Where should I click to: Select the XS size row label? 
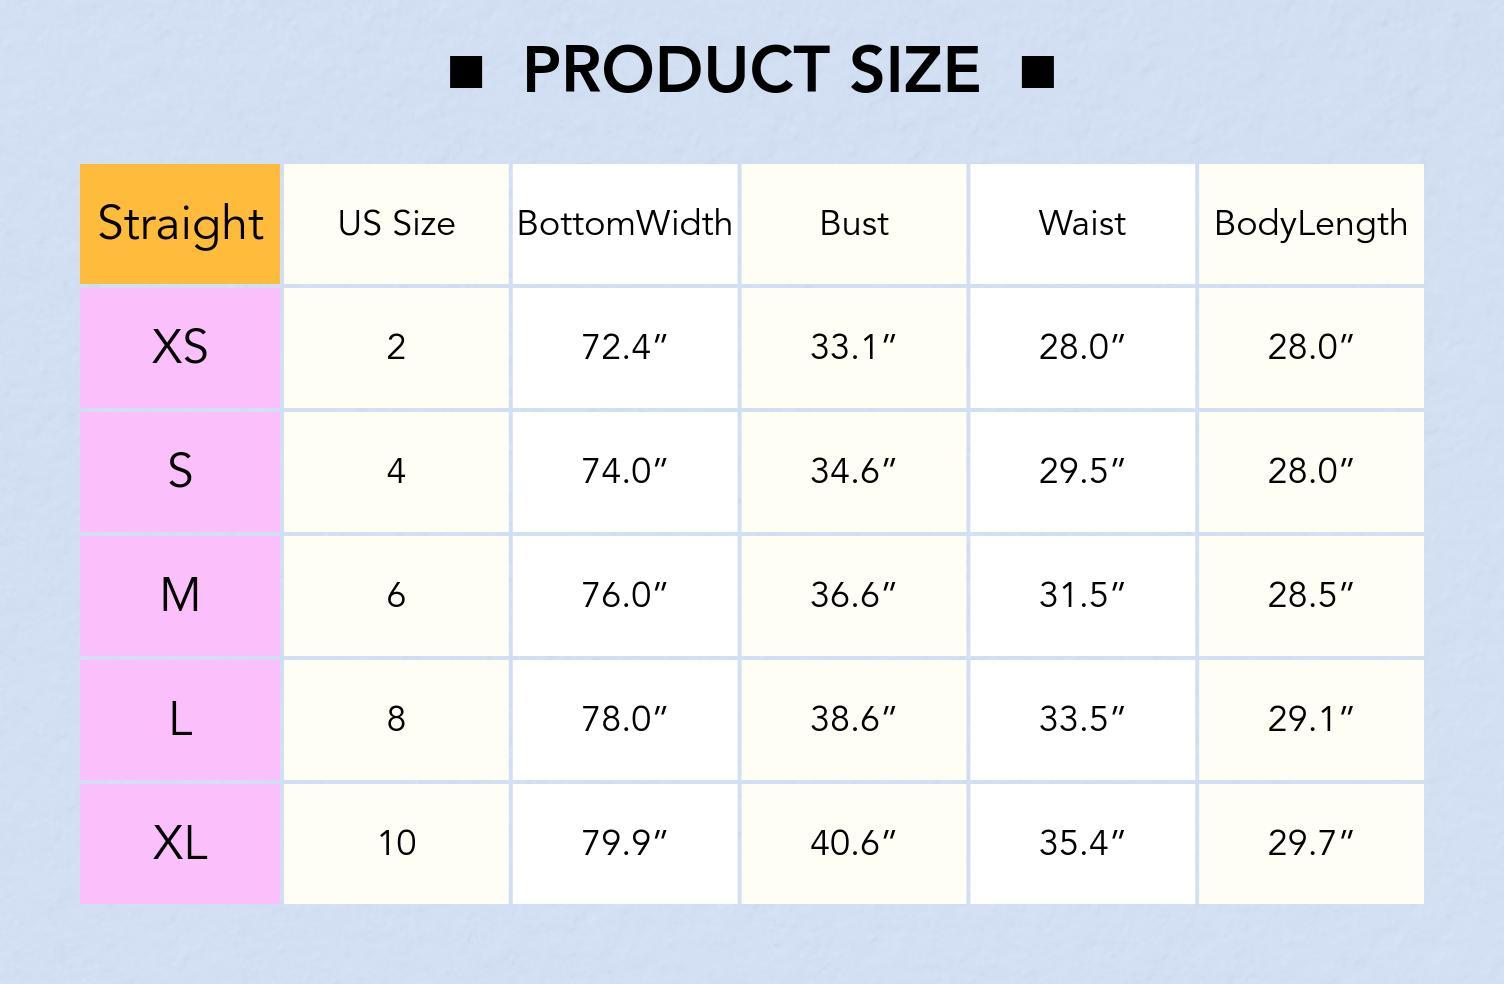[180, 347]
